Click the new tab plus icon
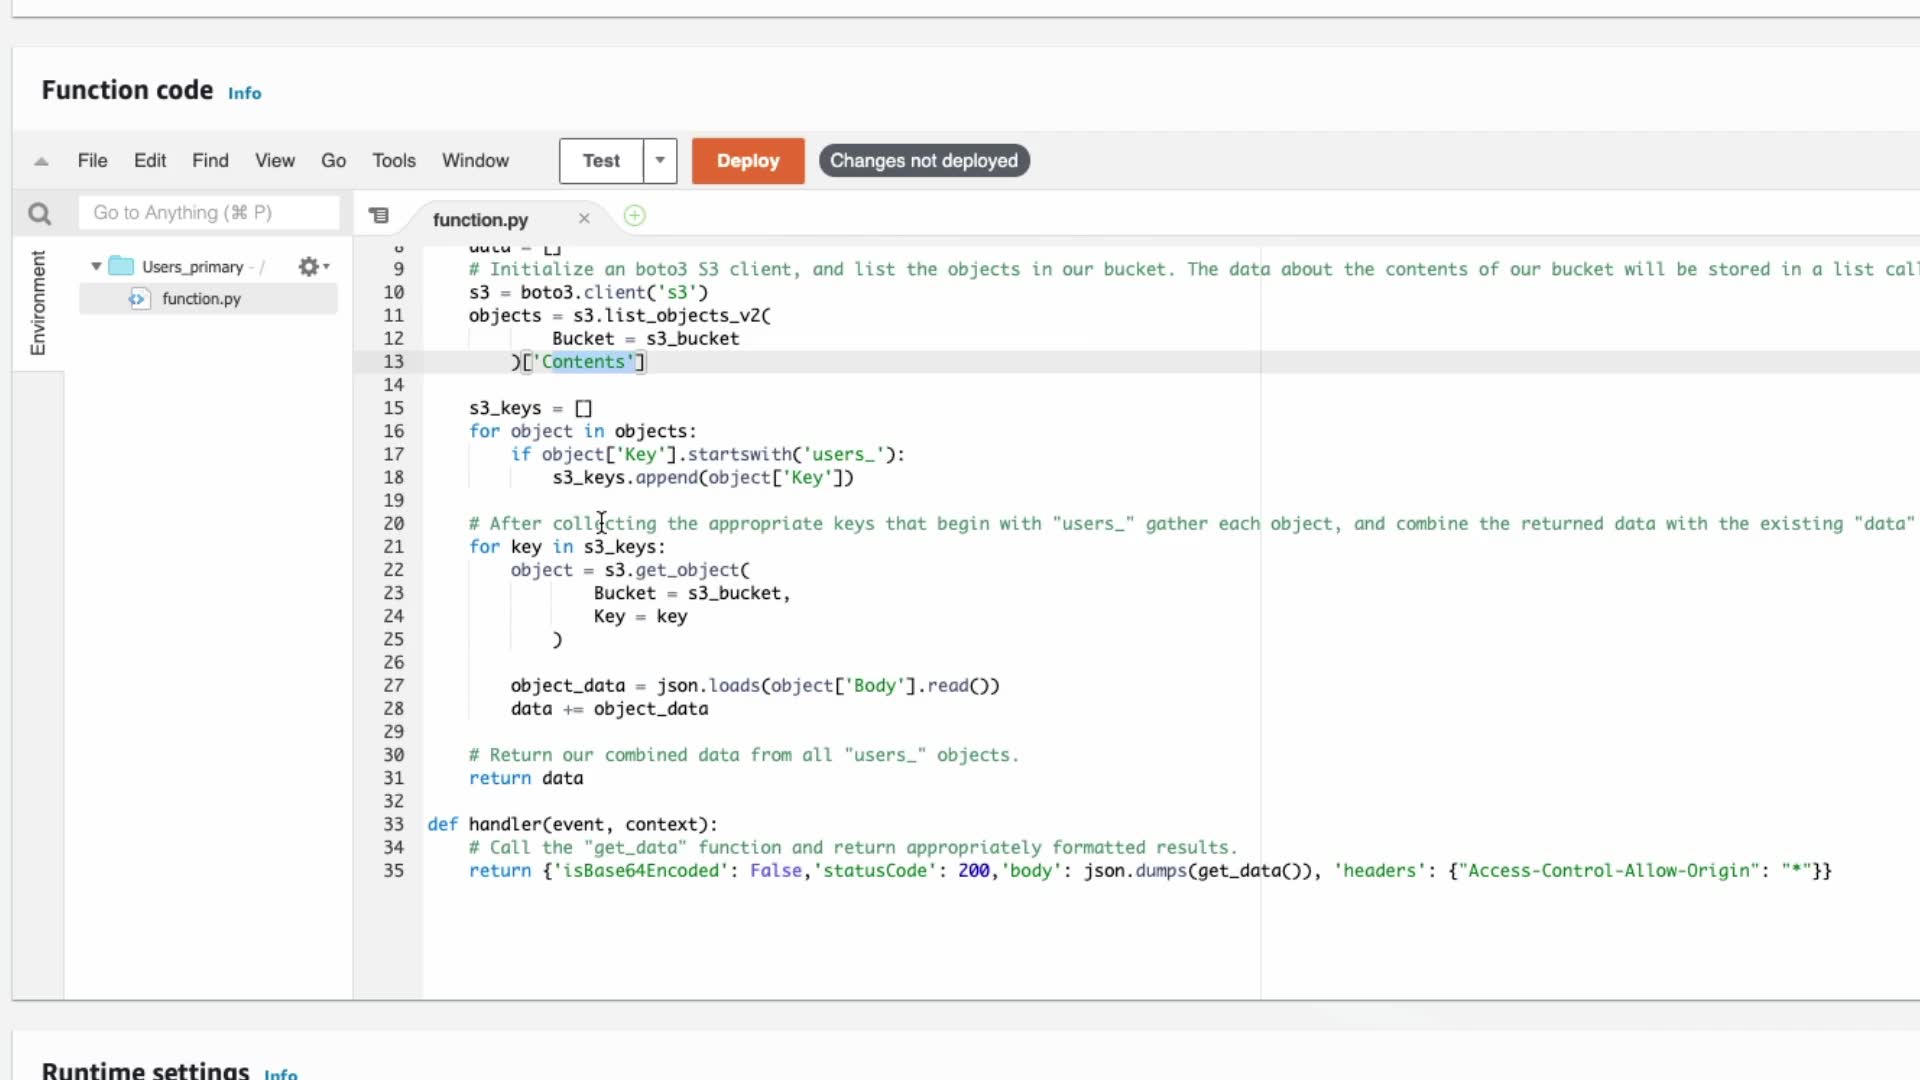This screenshot has width=1920, height=1080. click(x=634, y=216)
